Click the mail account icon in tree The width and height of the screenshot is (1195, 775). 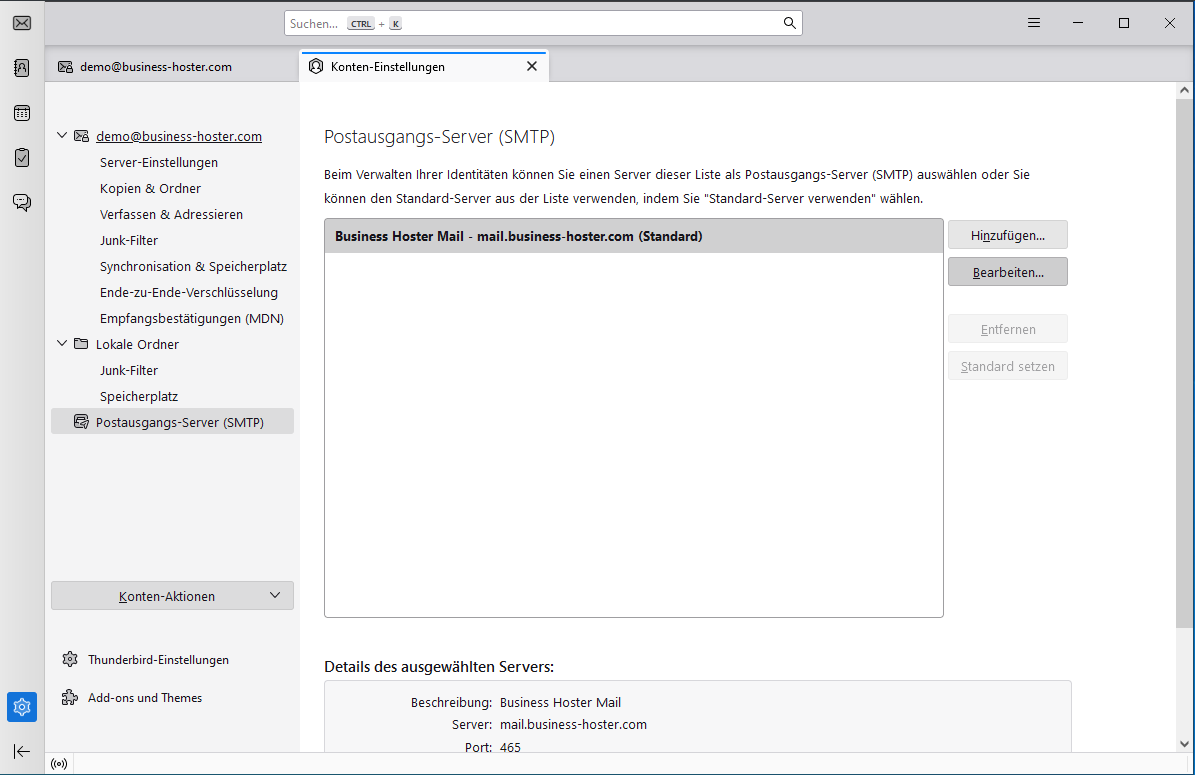pos(82,136)
